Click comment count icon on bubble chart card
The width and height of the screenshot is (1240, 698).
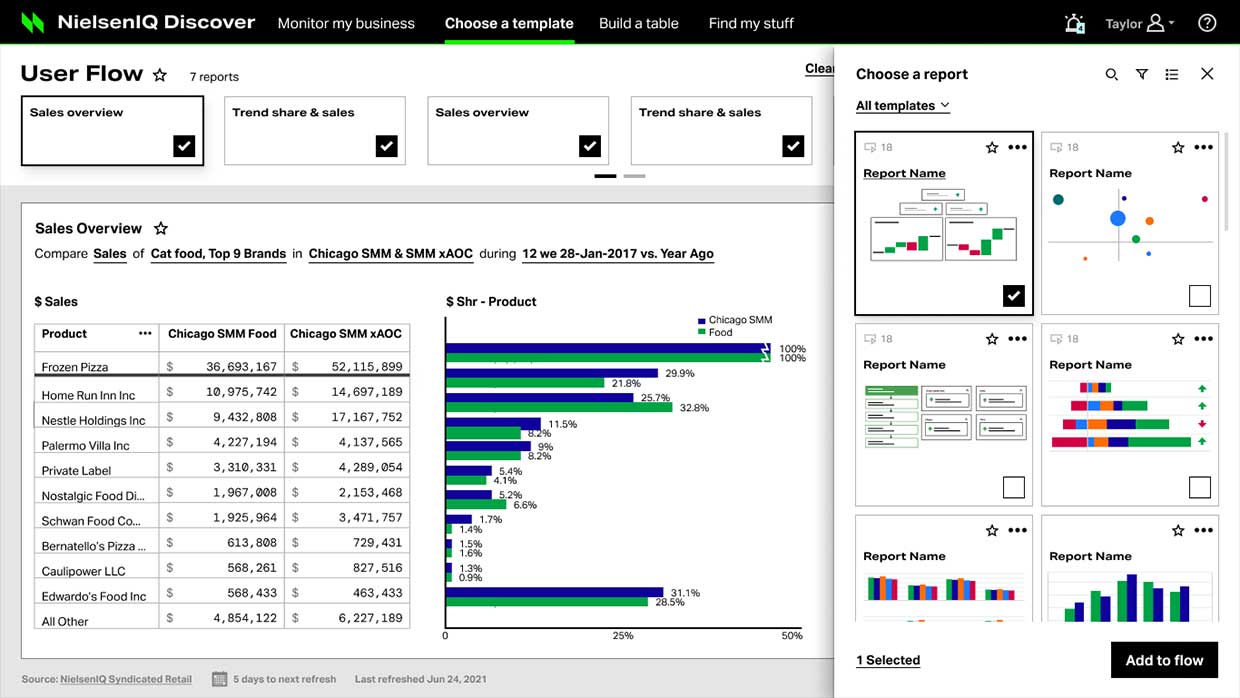[1056, 148]
